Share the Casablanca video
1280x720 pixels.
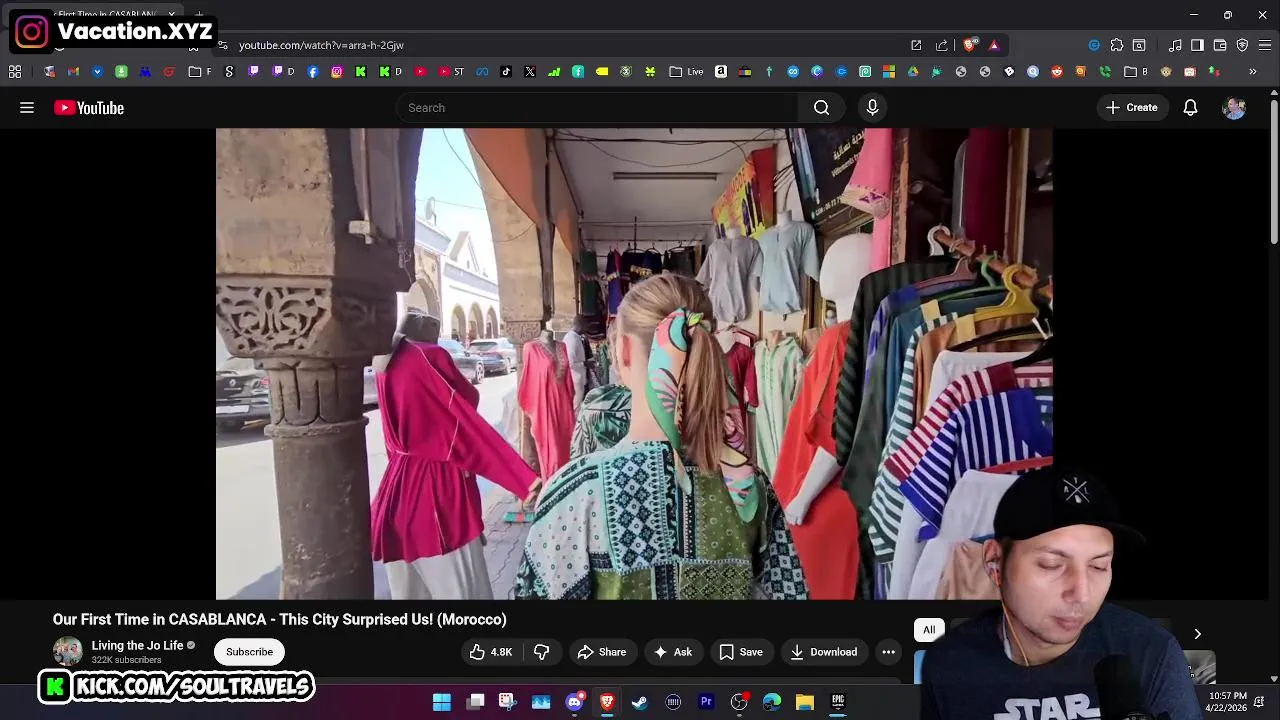point(602,652)
